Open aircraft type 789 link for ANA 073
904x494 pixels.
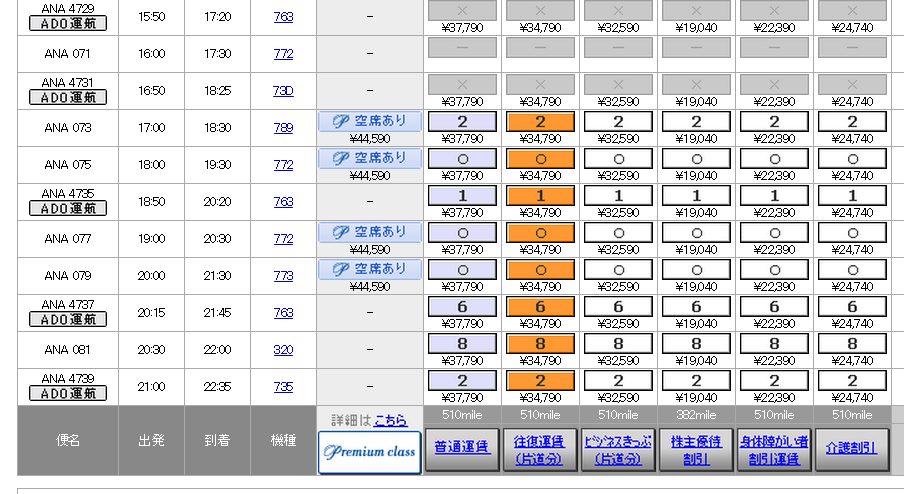point(283,128)
